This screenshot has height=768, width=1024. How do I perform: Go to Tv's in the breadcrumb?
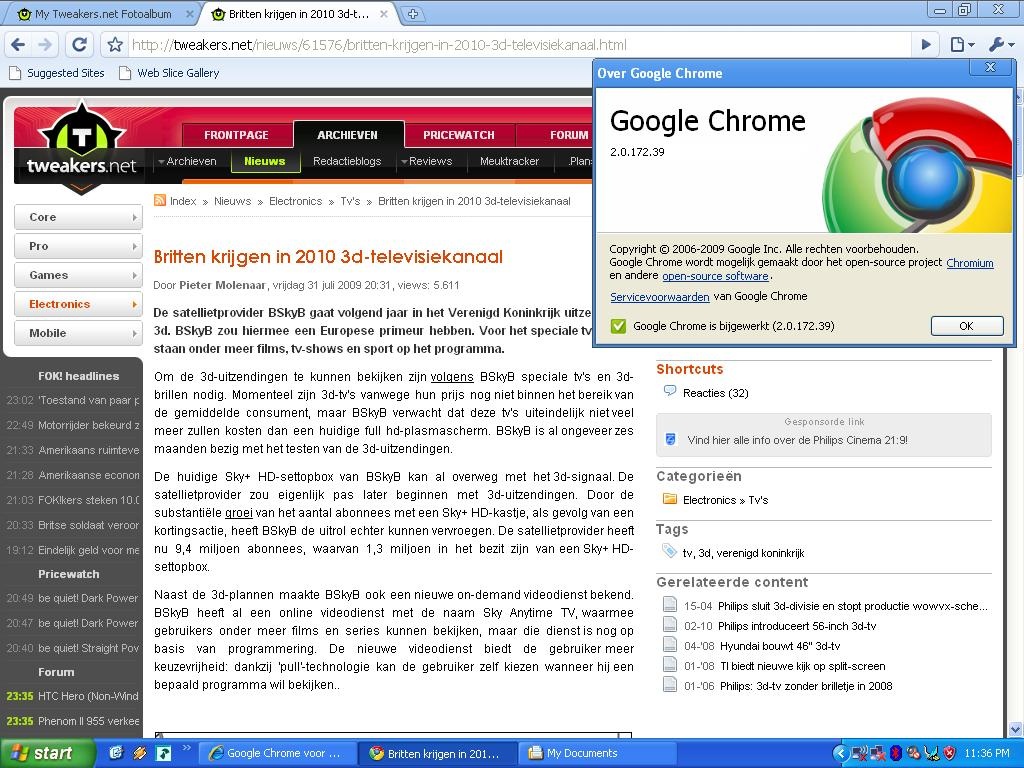(x=350, y=201)
